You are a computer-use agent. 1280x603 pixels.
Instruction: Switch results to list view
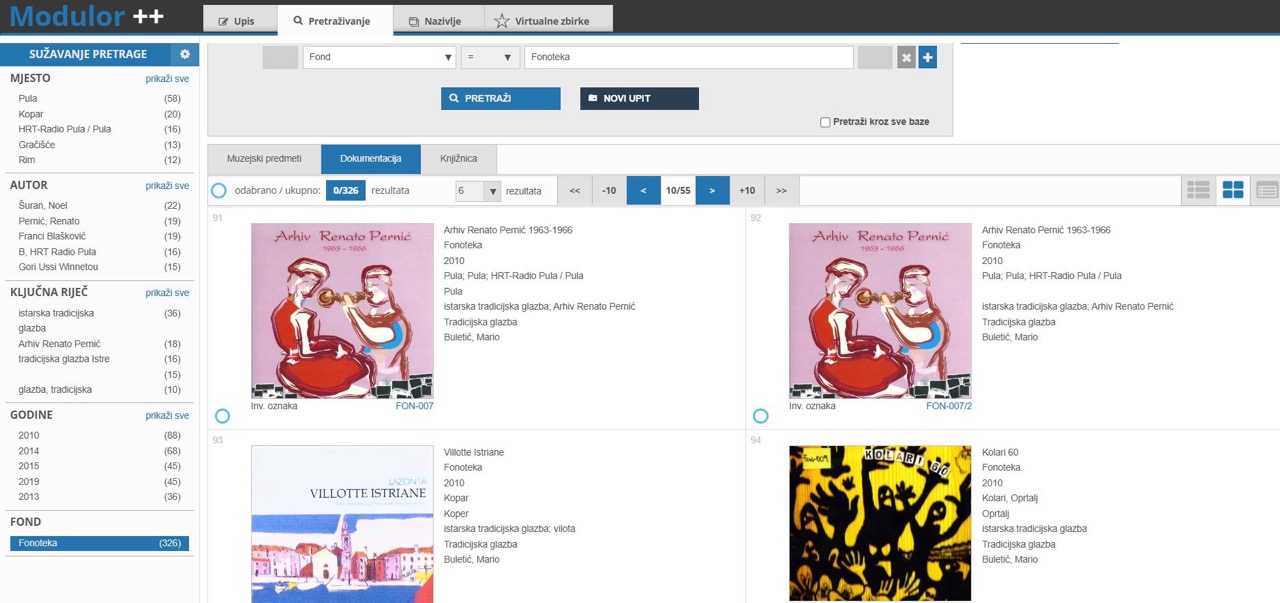coord(1197,190)
